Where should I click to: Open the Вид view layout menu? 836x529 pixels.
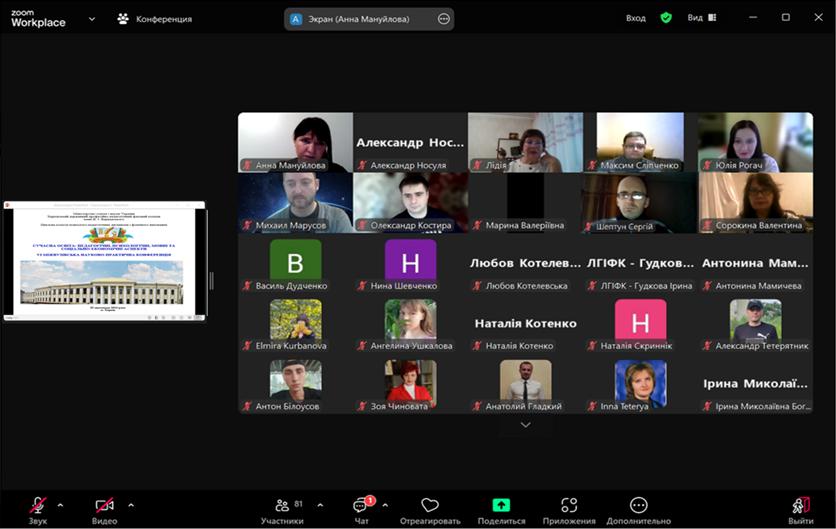(700, 18)
